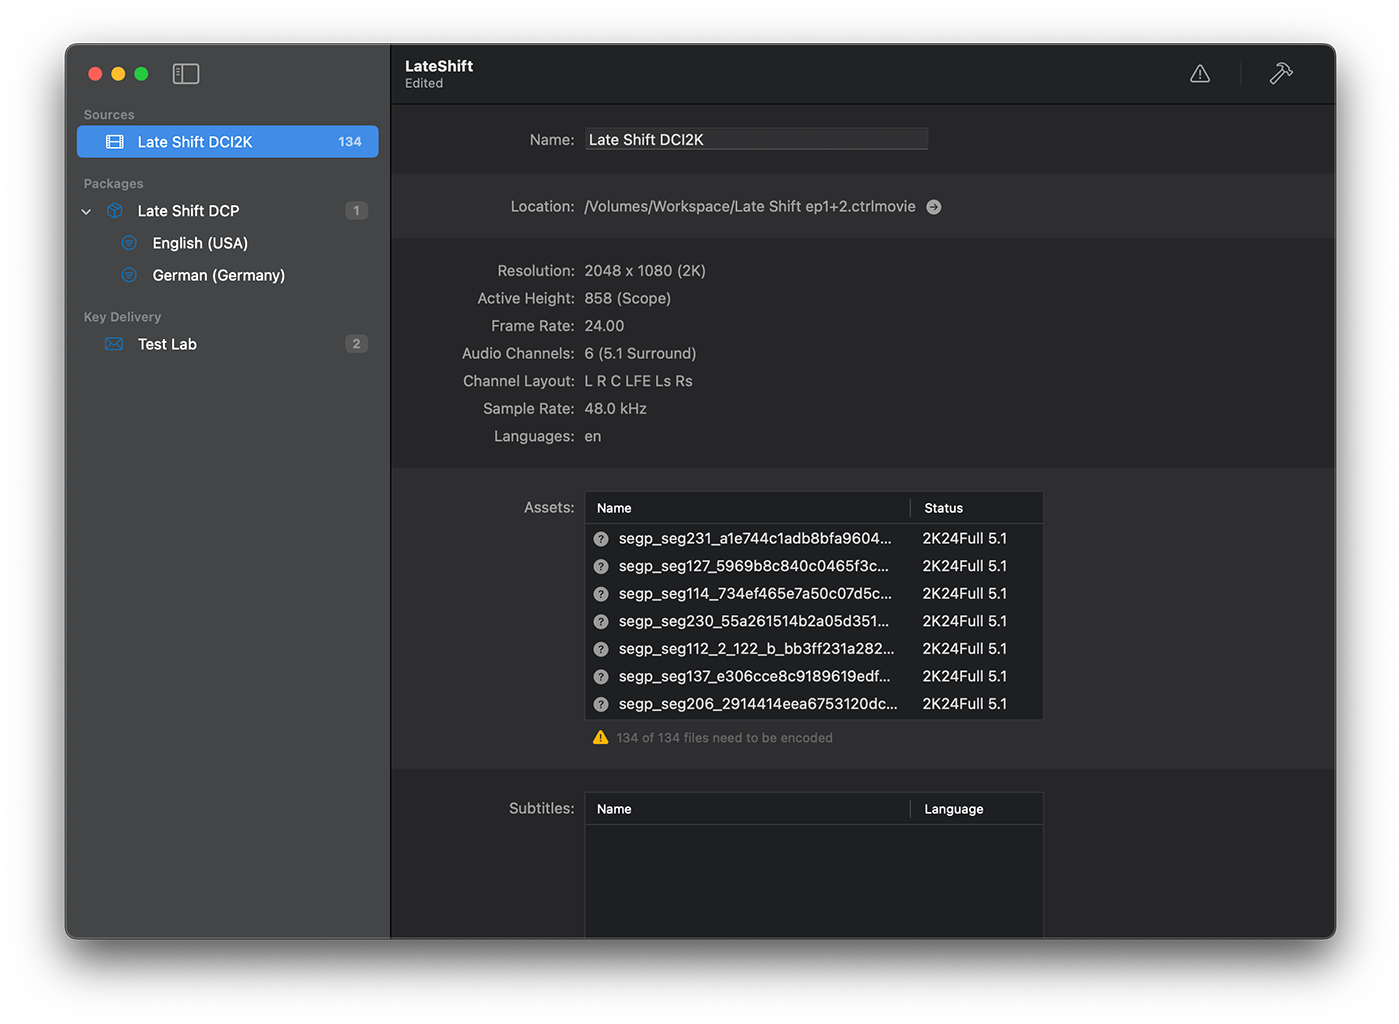Screen dimensions: 1399x1024
Task: Click the Name field containing Late Shift DCI2K
Action: click(756, 140)
